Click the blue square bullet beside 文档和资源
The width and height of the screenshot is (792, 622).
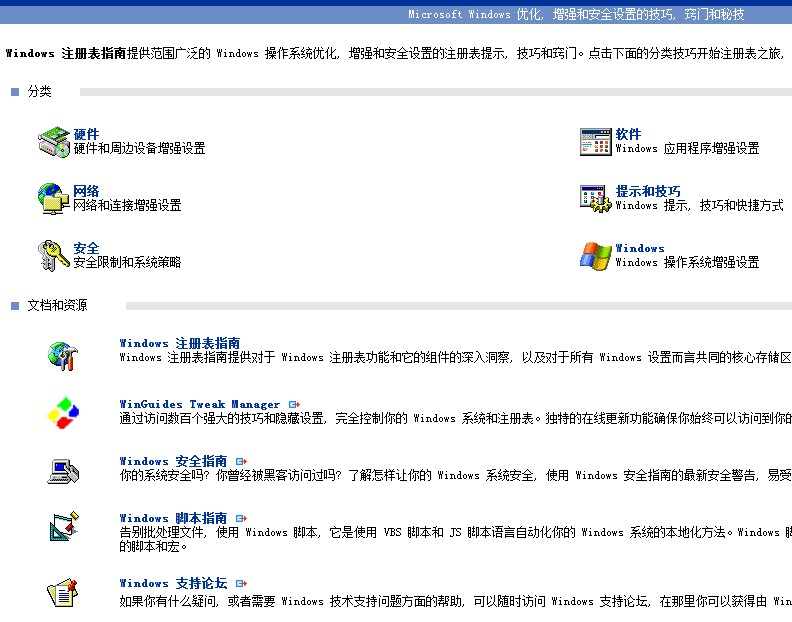15,306
